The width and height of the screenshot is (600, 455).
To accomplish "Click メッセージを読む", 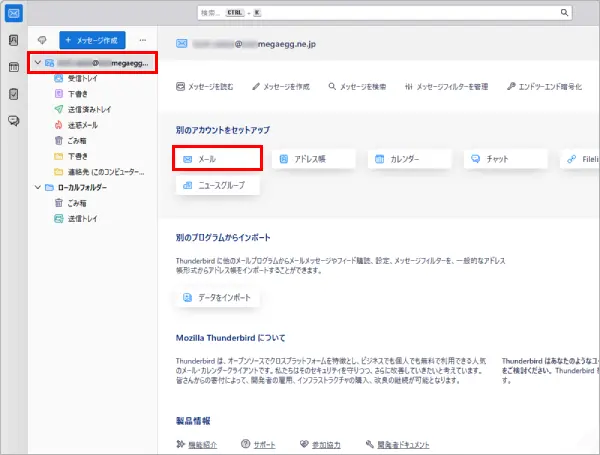I will point(205,87).
